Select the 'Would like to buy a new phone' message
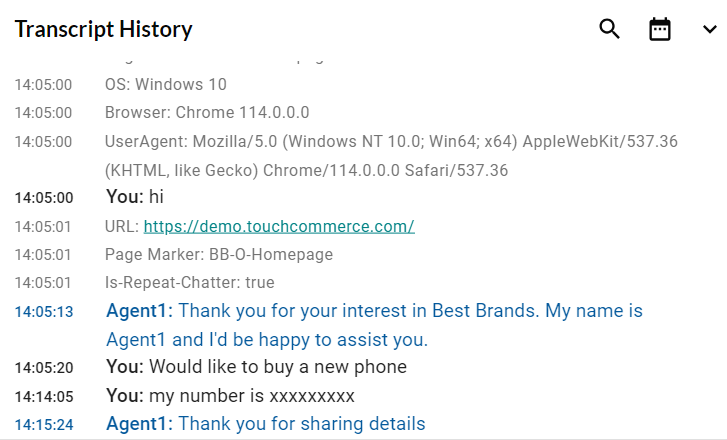The image size is (727, 440). click(x=257, y=367)
